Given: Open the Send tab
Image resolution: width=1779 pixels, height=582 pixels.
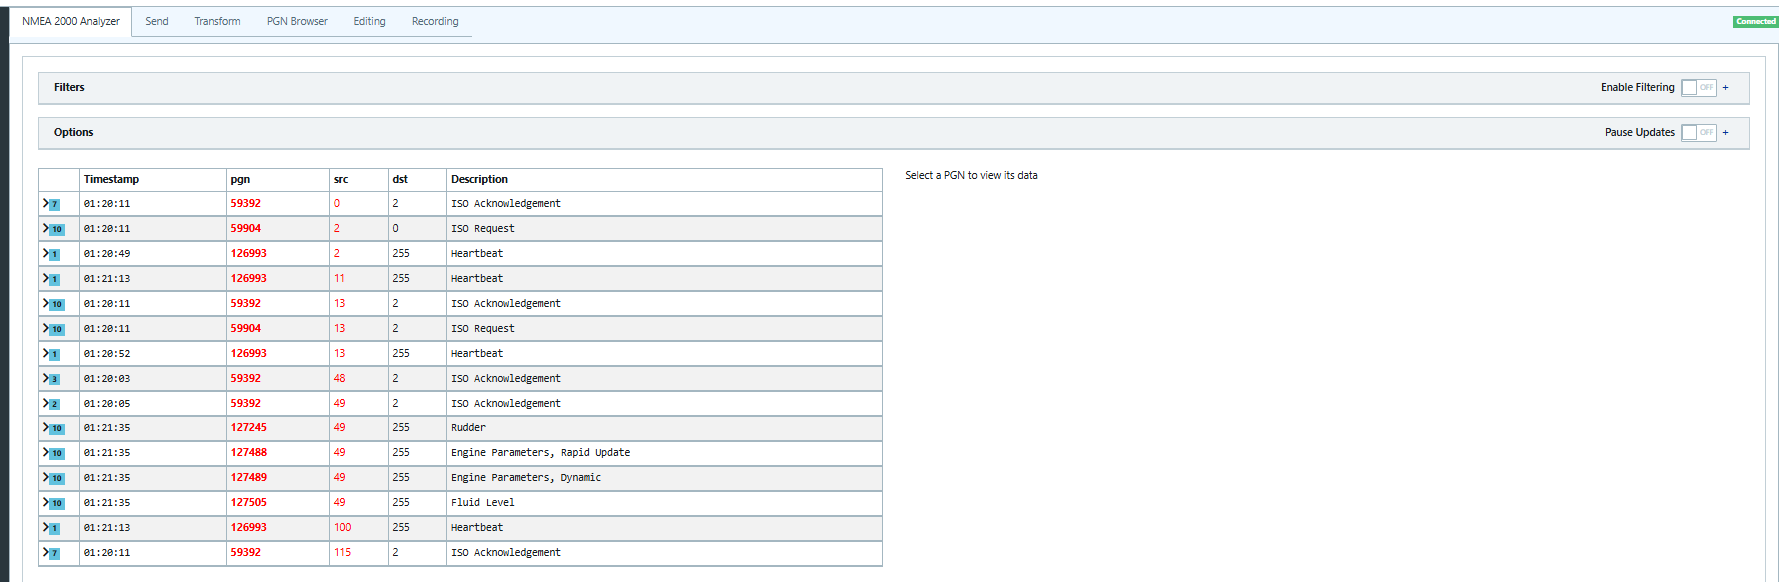Looking at the screenshot, I should (x=157, y=21).
